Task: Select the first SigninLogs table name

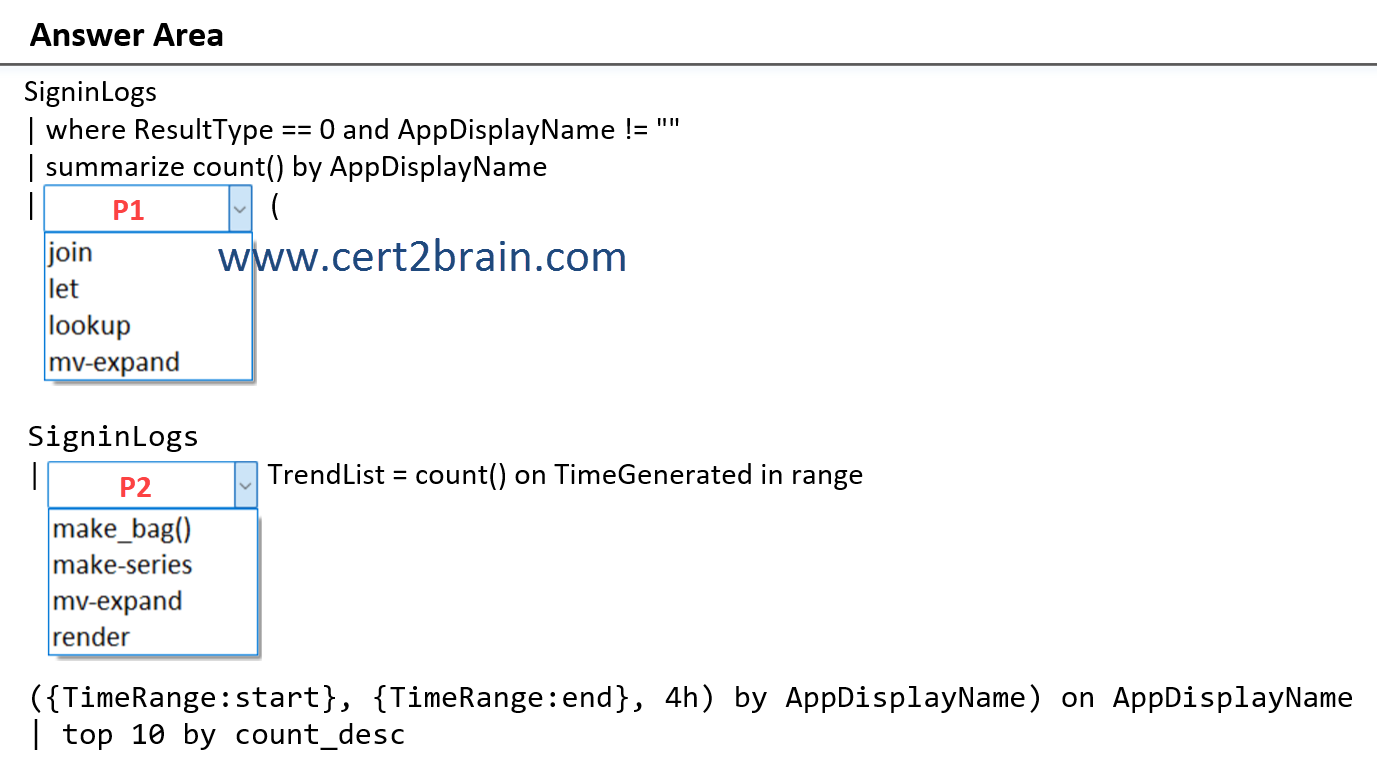Action: 90,91
